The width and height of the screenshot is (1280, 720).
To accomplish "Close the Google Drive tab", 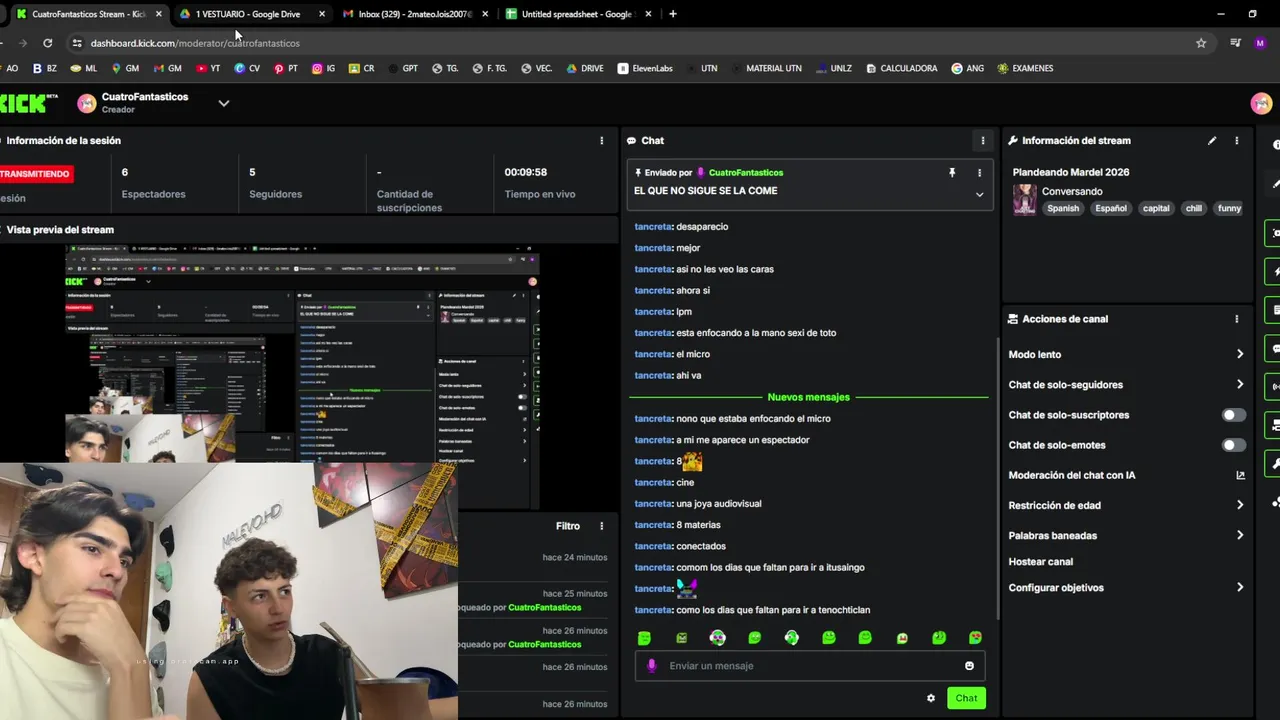I will [321, 14].
